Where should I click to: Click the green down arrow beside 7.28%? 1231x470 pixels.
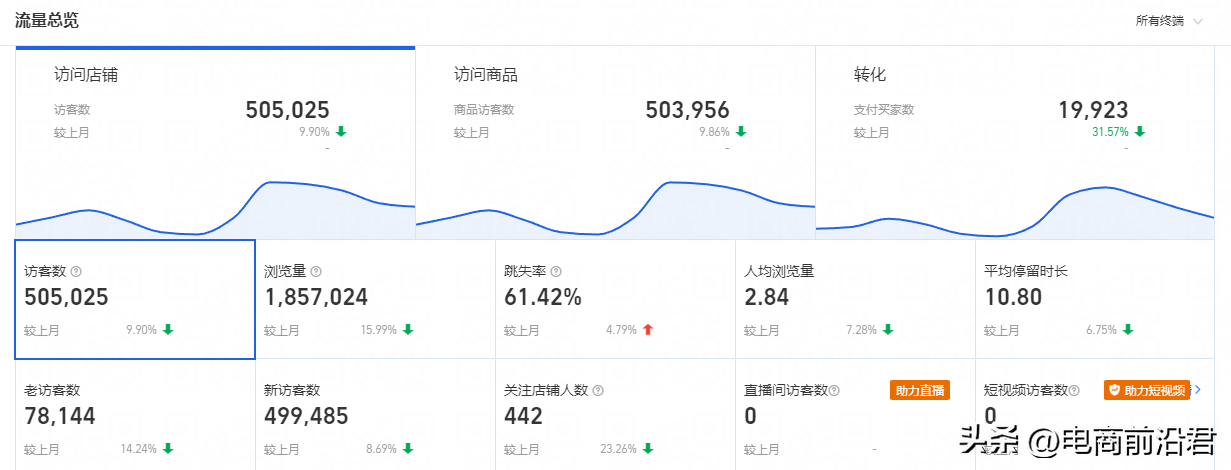point(888,329)
